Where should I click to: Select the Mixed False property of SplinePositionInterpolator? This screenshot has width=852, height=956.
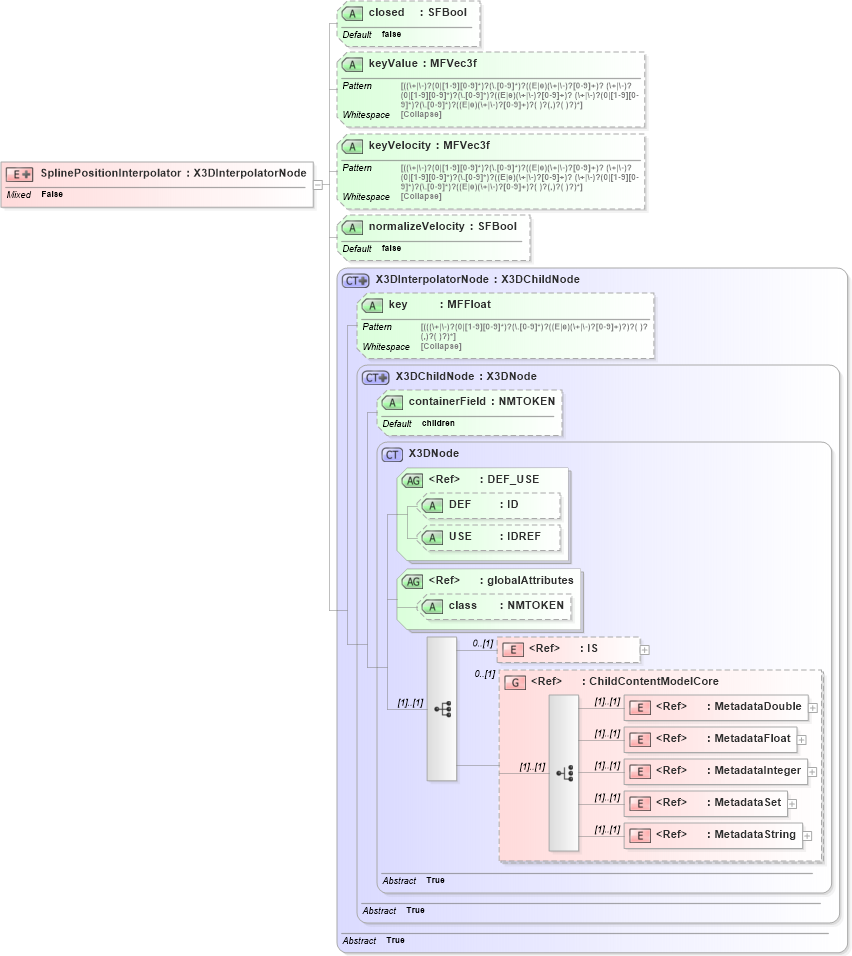click(35, 194)
